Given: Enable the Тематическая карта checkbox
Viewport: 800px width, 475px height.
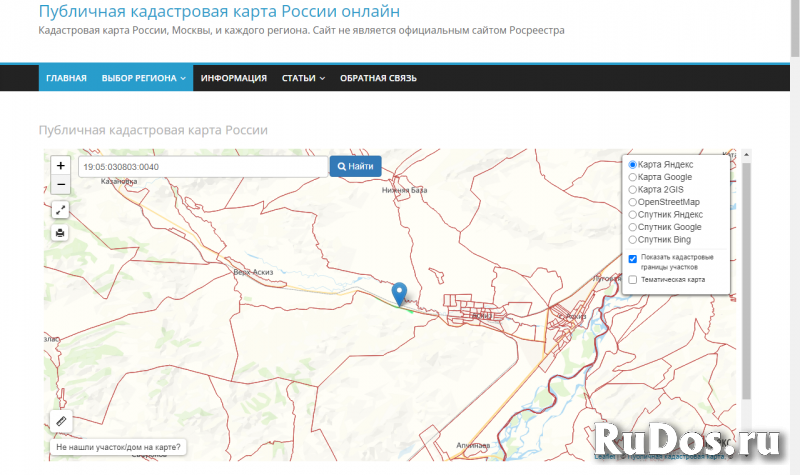Looking at the screenshot, I should pos(633,280).
